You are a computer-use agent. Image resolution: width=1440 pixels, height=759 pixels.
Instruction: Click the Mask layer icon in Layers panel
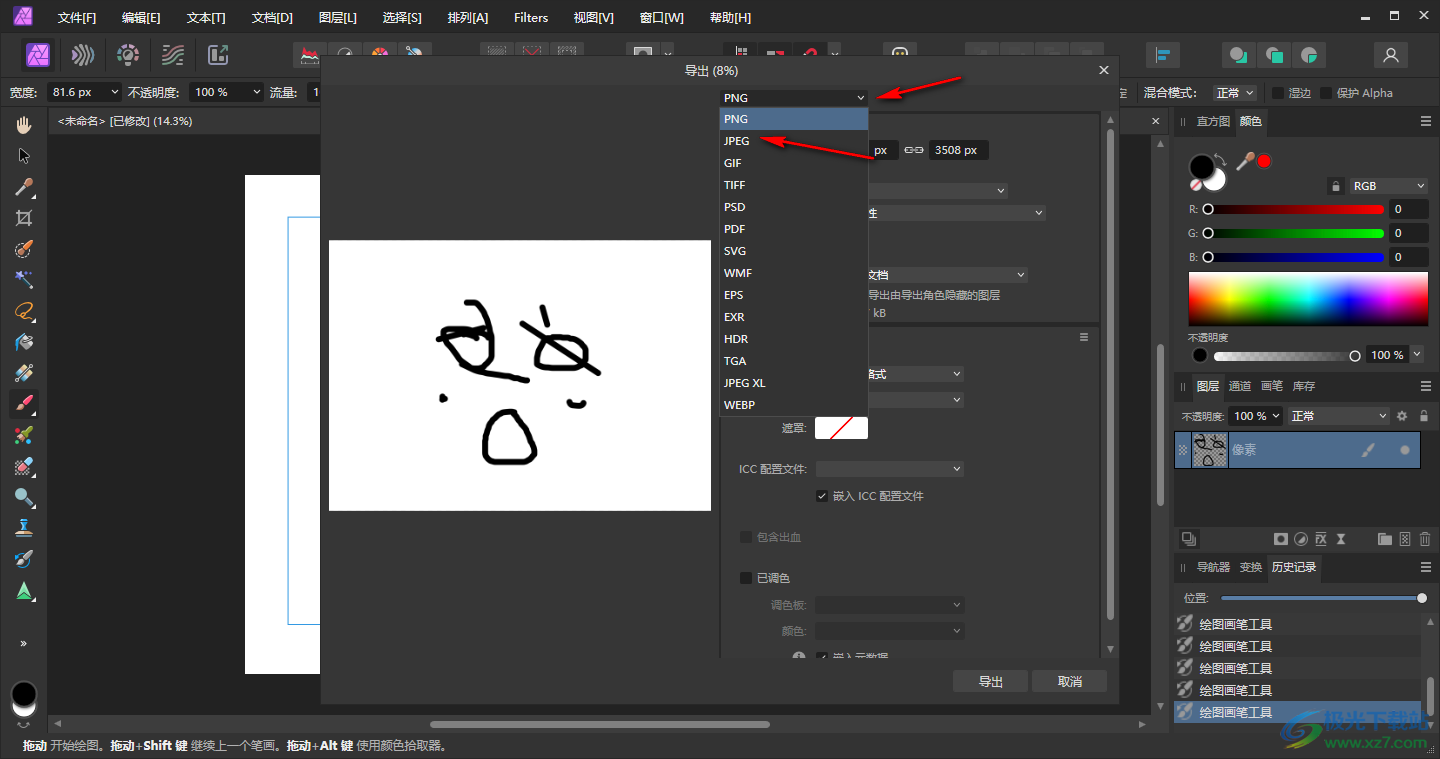click(1279, 539)
